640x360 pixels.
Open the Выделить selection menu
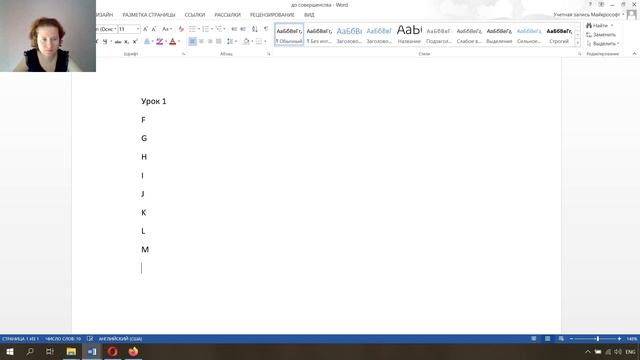pos(603,44)
